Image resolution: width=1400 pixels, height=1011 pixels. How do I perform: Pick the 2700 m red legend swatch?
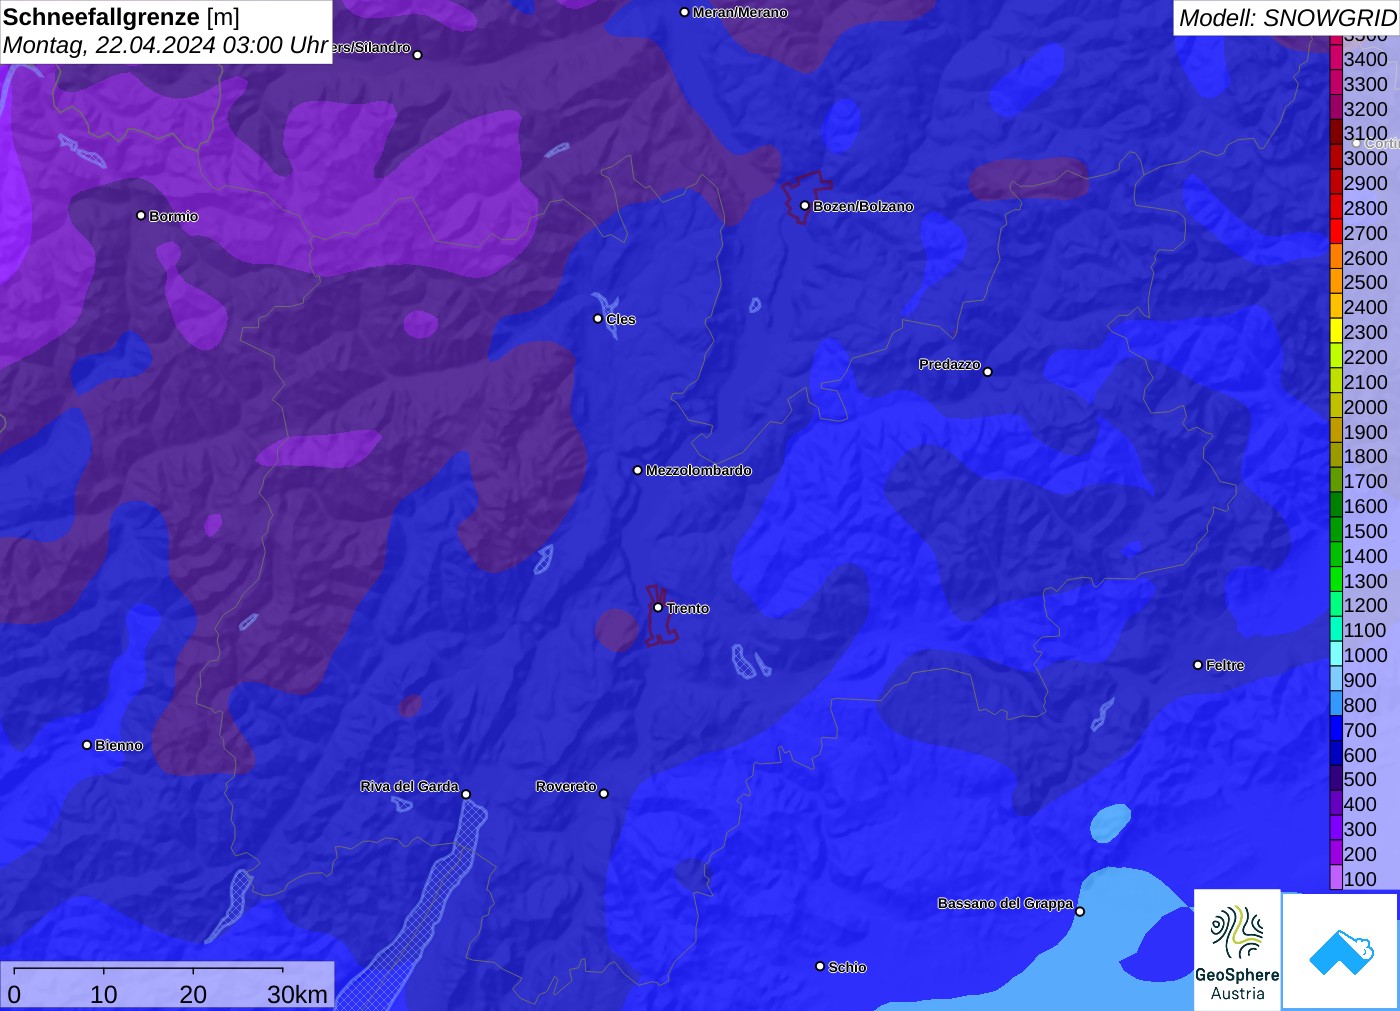tap(1336, 233)
